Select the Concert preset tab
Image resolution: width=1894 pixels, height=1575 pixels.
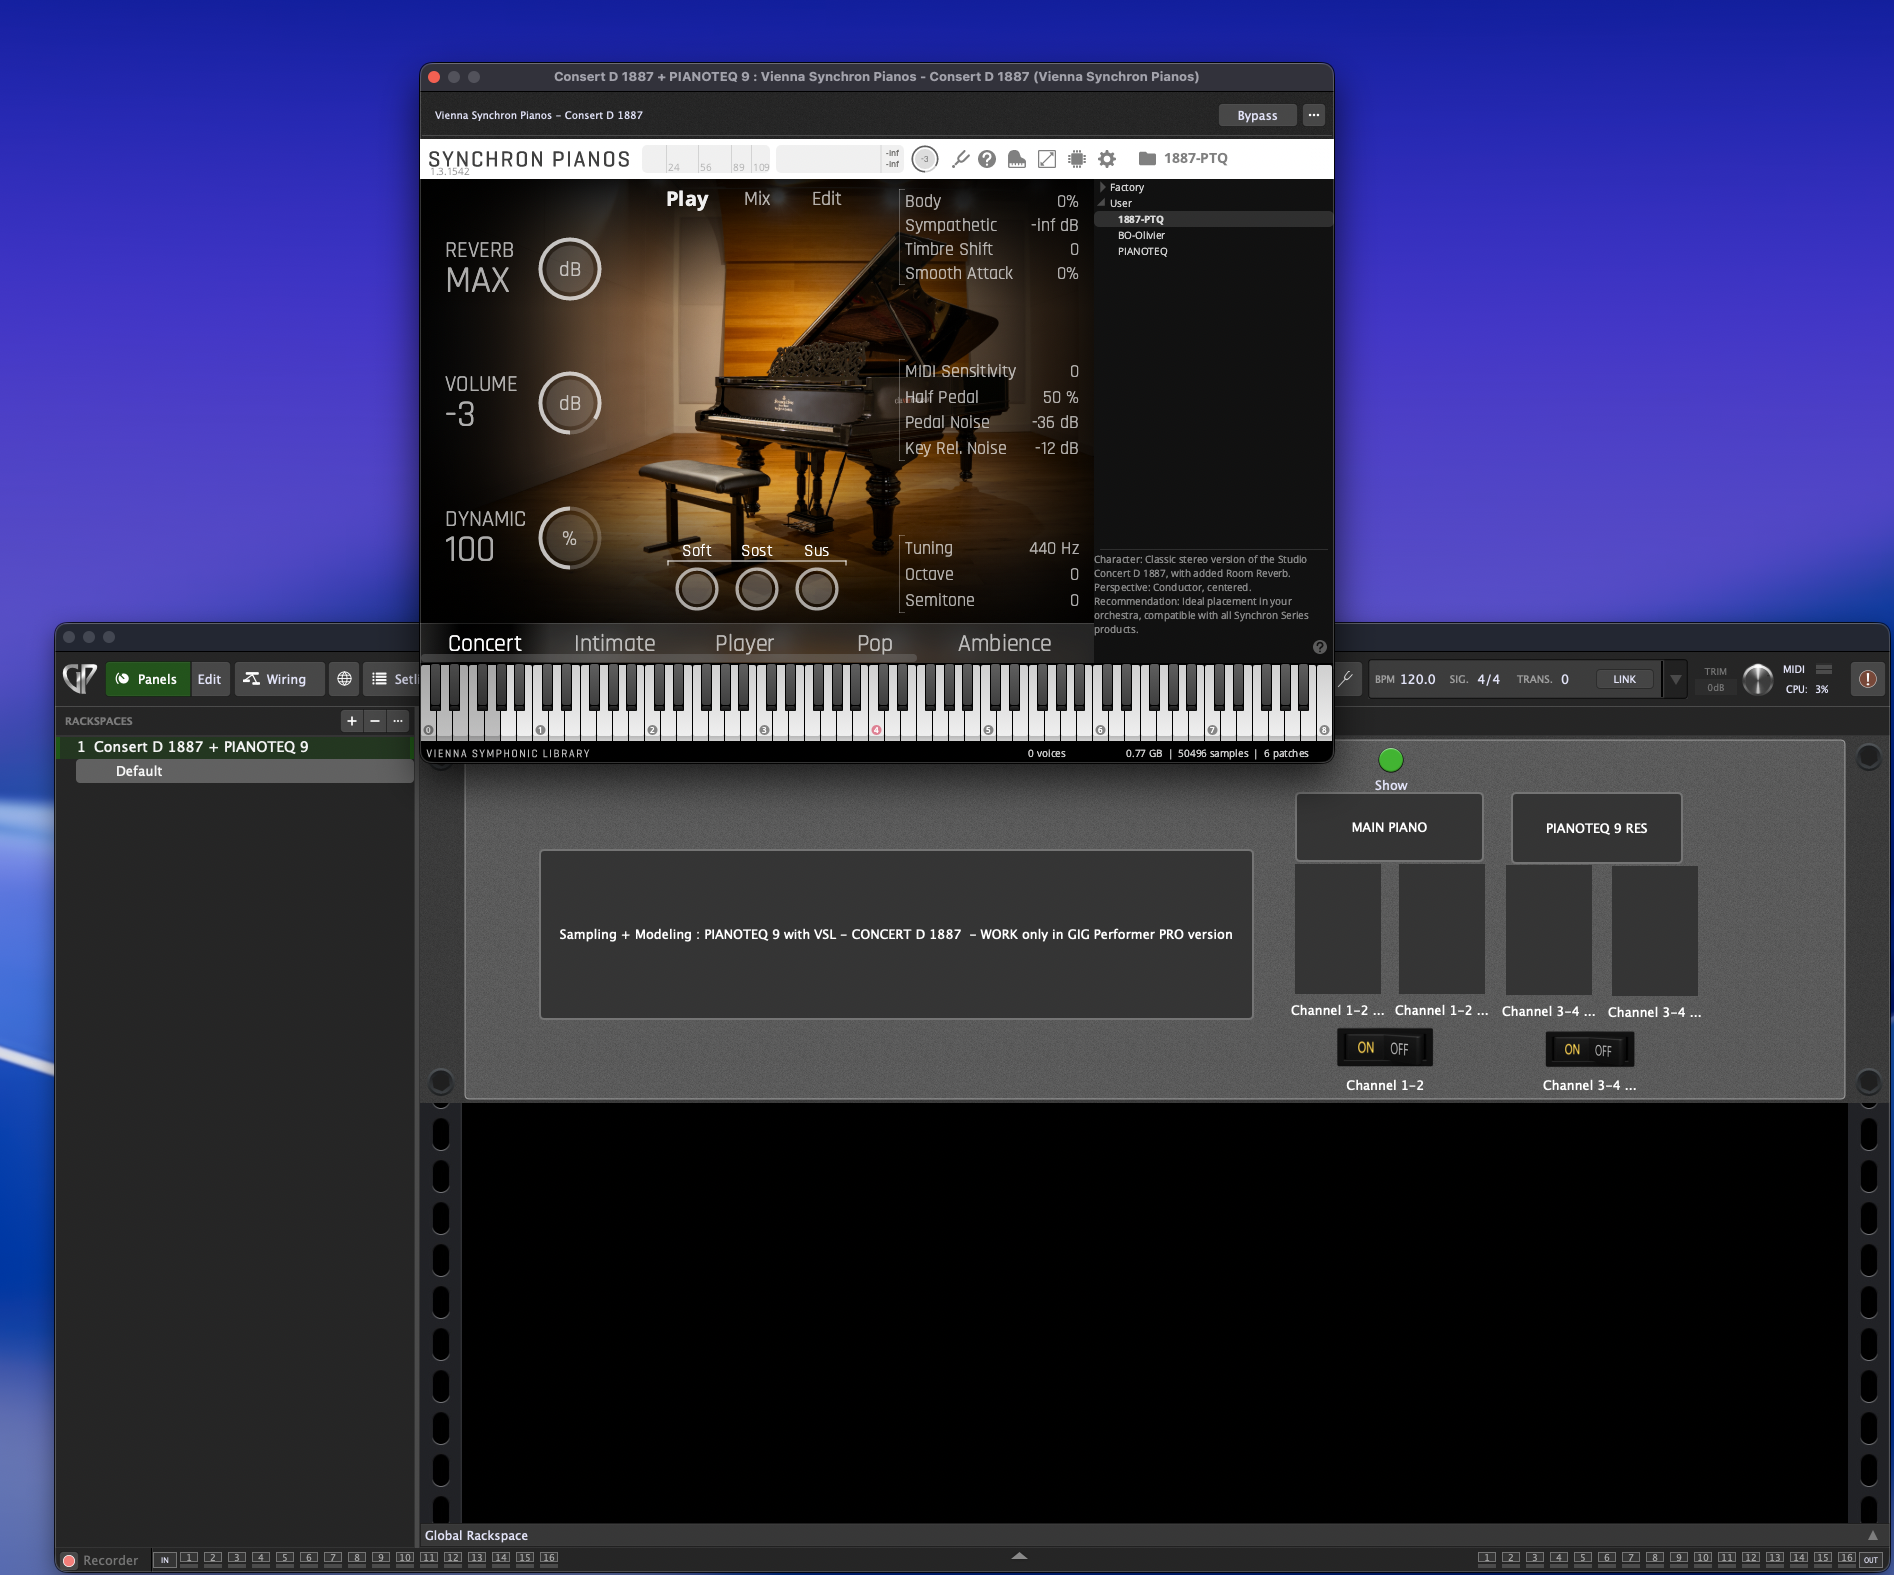click(x=485, y=643)
